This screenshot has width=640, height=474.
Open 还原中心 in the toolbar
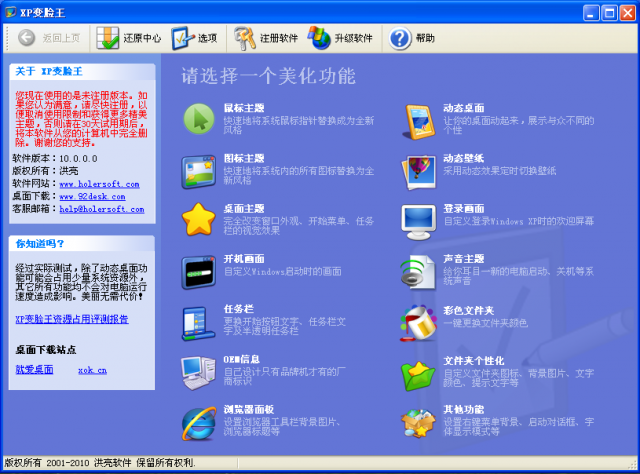click(128, 39)
